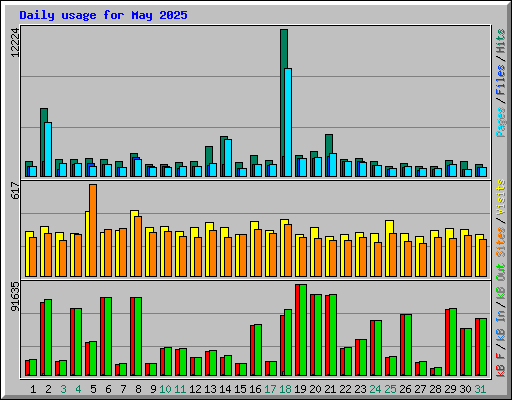This screenshot has height=400, width=512.
Task: Click day 29 on the x-axis
Action: click(450, 389)
